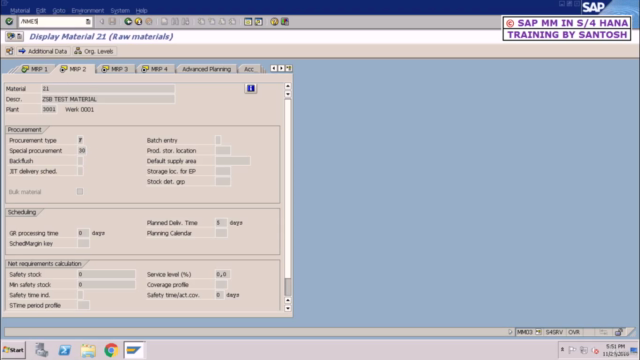Image resolution: width=640 pixels, height=360 pixels.
Task: Click the green Back arrow icon
Action: 128,22
